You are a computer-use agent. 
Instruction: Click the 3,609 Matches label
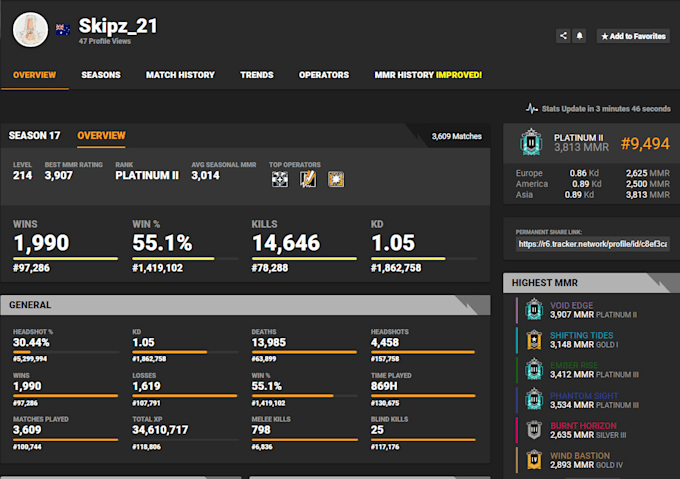click(456, 136)
